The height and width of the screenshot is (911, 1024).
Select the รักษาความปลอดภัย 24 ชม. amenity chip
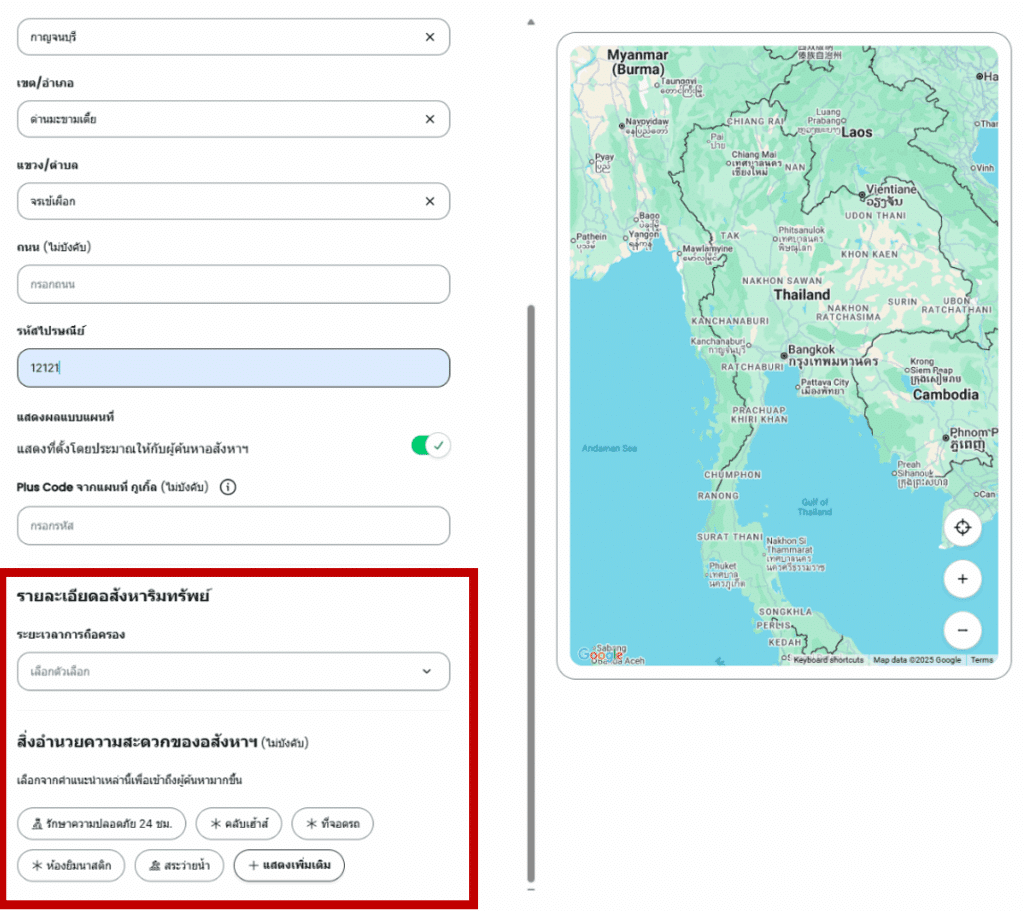pos(101,825)
